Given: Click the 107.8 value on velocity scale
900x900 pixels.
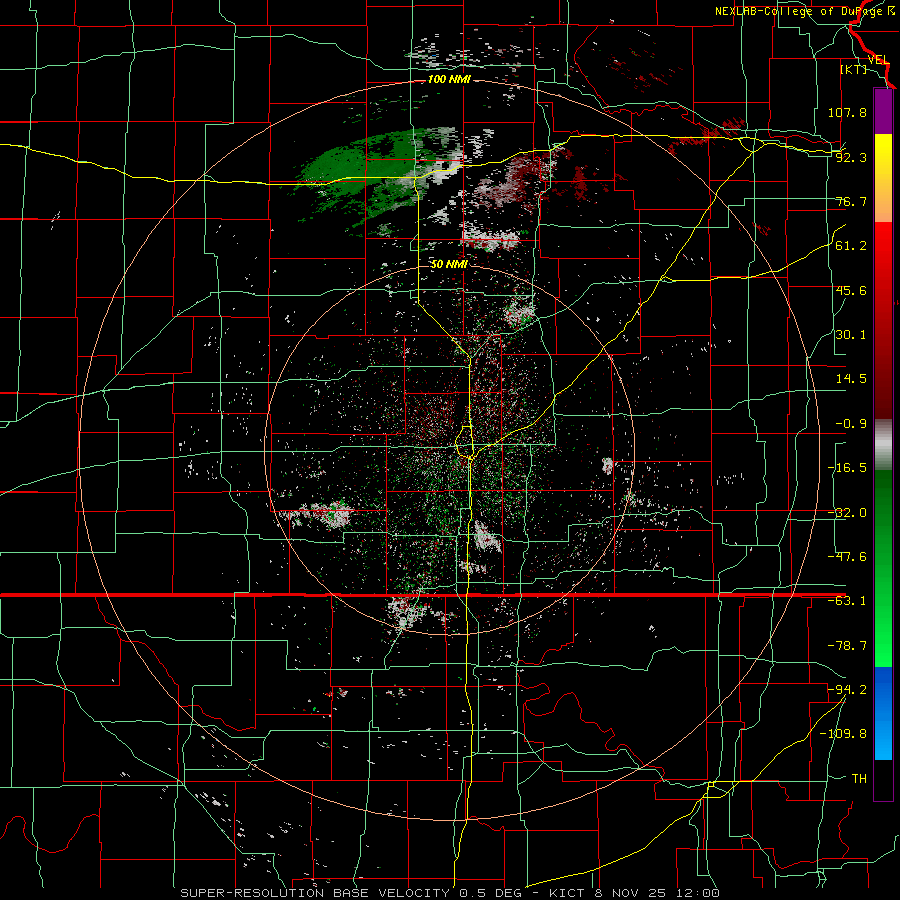Looking at the screenshot, I should (x=847, y=112).
